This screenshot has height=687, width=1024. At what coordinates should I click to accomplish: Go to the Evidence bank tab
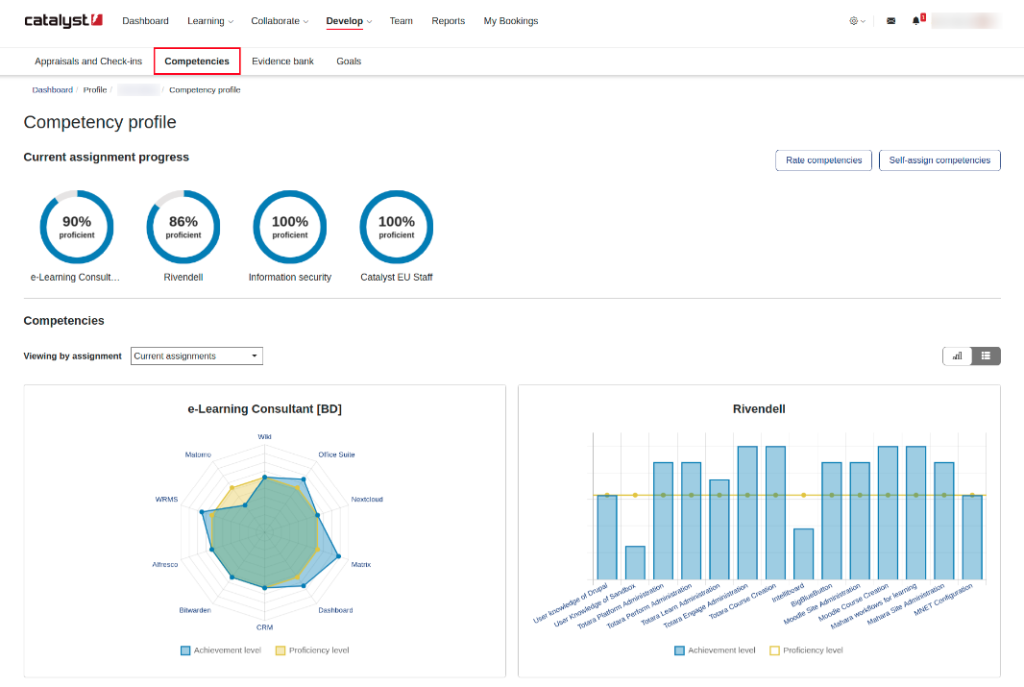[x=282, y=61]
